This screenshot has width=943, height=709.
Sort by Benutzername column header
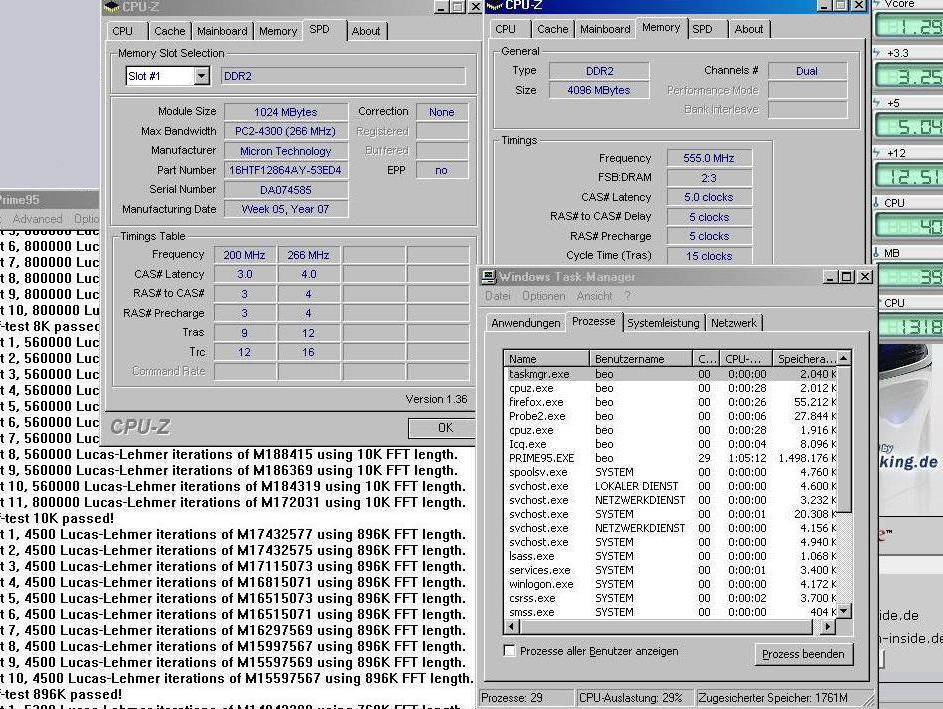[x=640, y=359]
